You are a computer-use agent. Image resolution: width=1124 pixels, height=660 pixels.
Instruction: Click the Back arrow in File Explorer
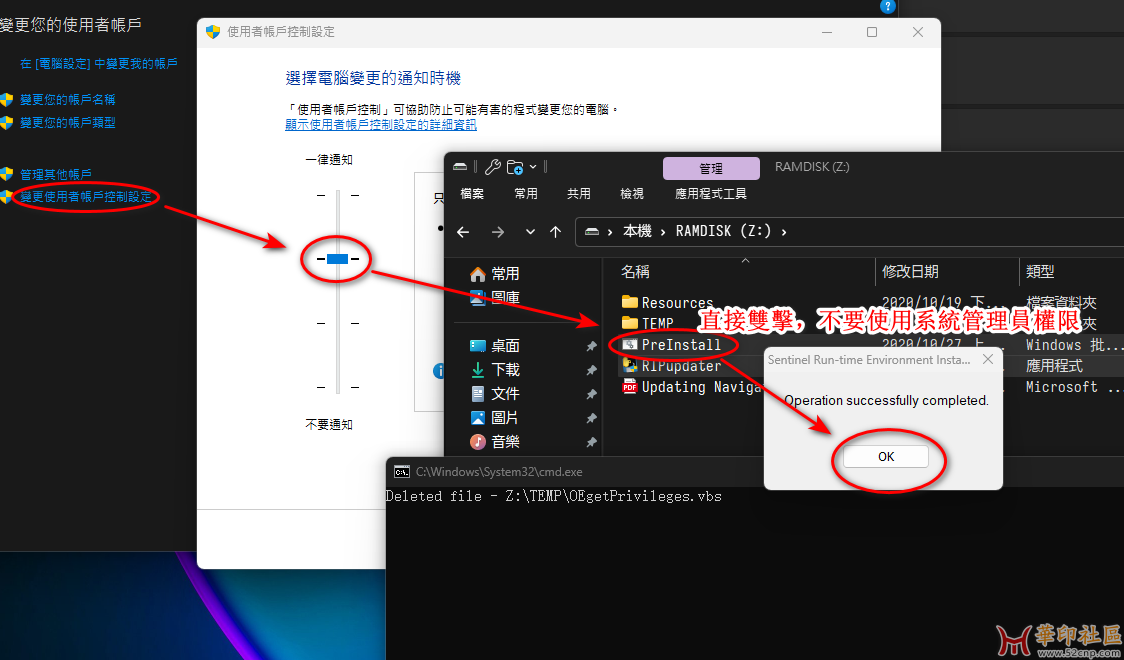(x=463, y=232)
